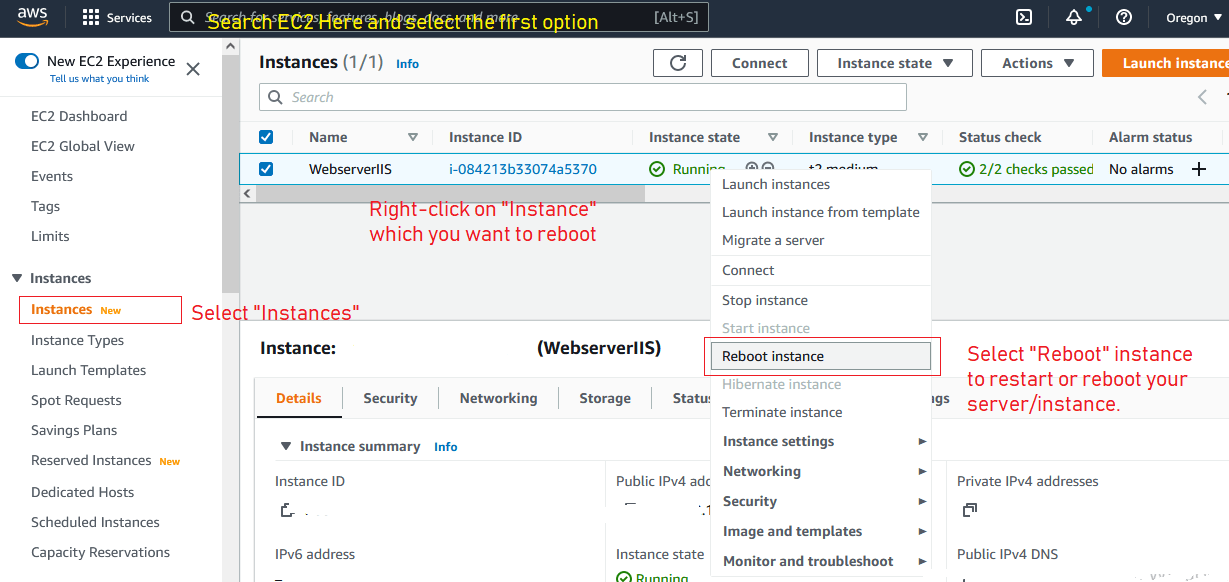Switch to the Details tab

[299, 398]
